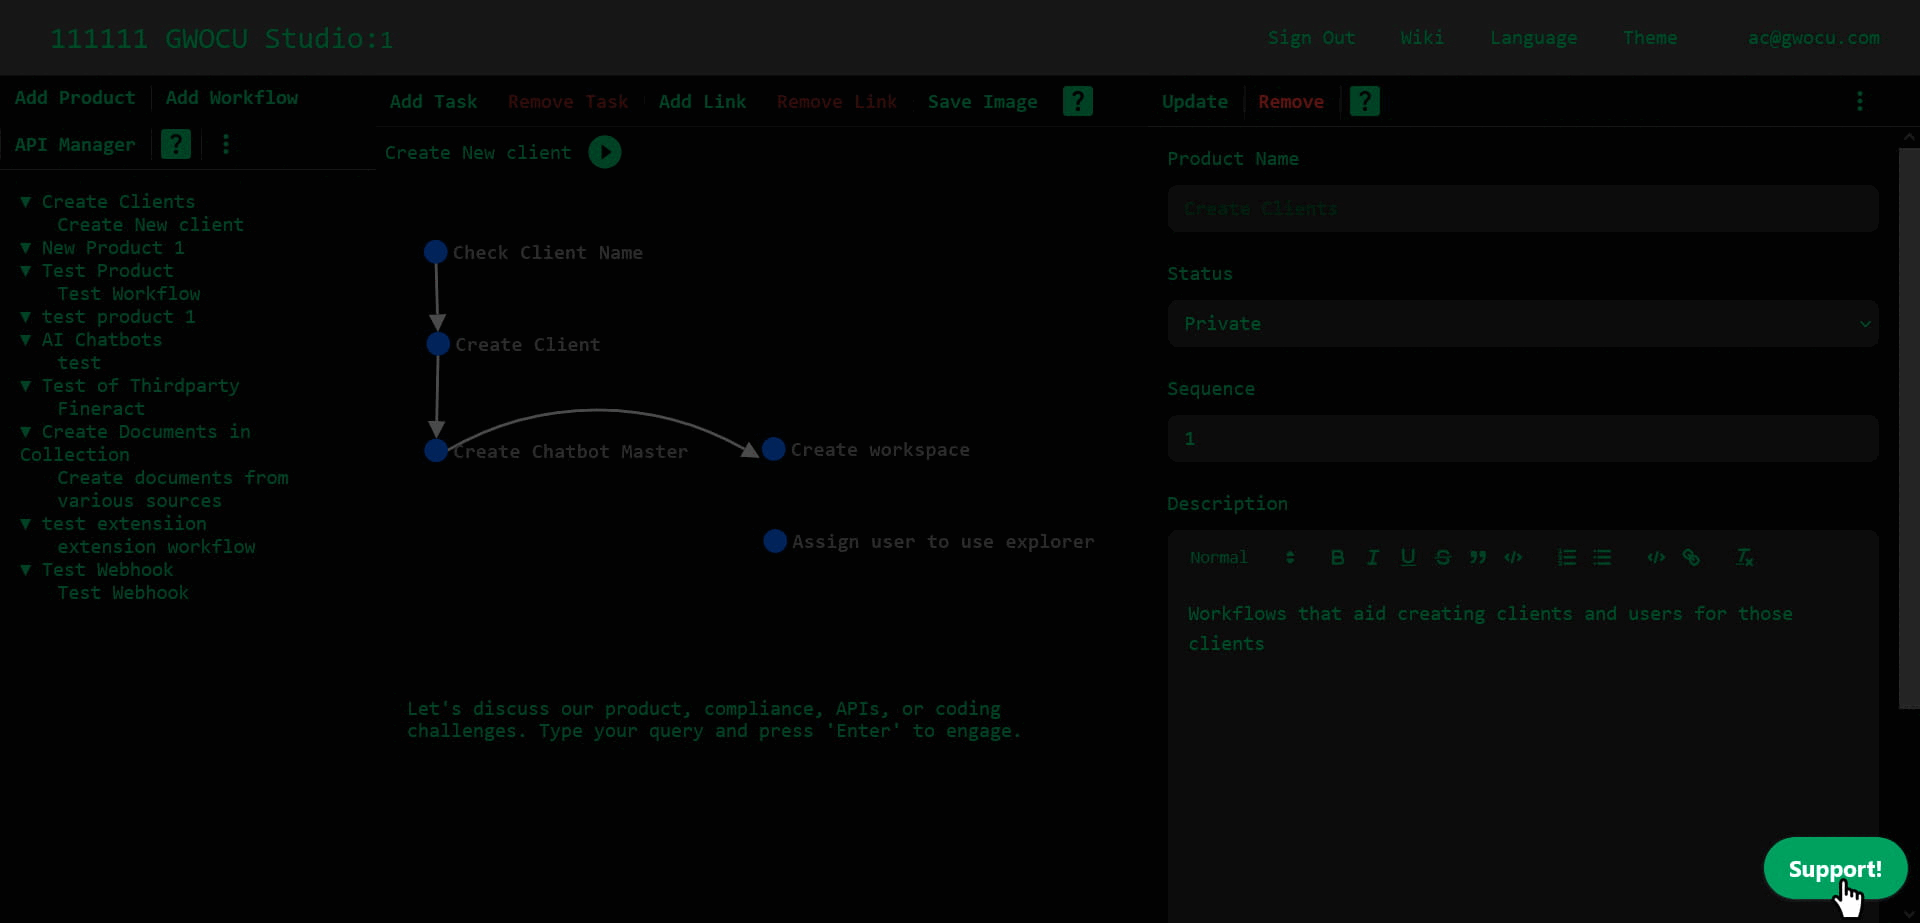The image size is (1920, 923).
Task: Select Fineract workflow in tree
Action: click(x=101, y=409)
